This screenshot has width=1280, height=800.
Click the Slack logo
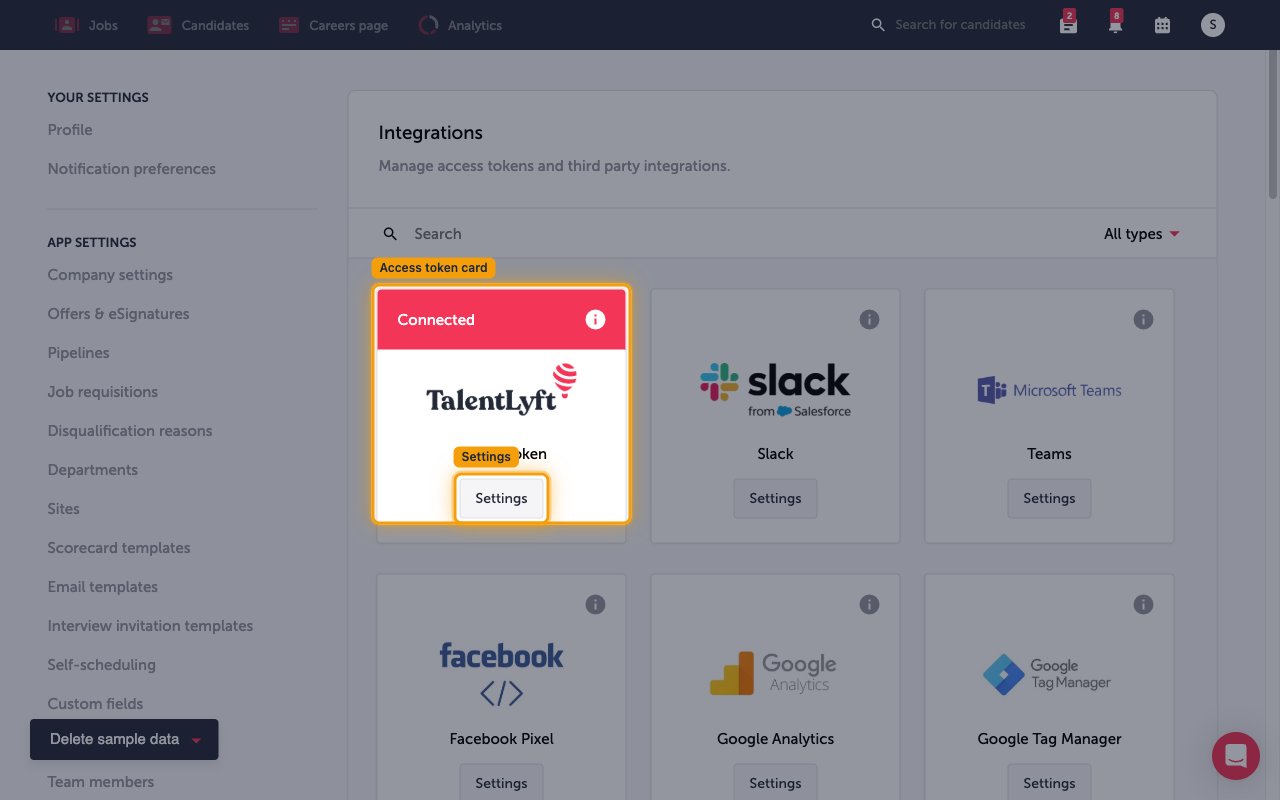click(x=775, y=390)
